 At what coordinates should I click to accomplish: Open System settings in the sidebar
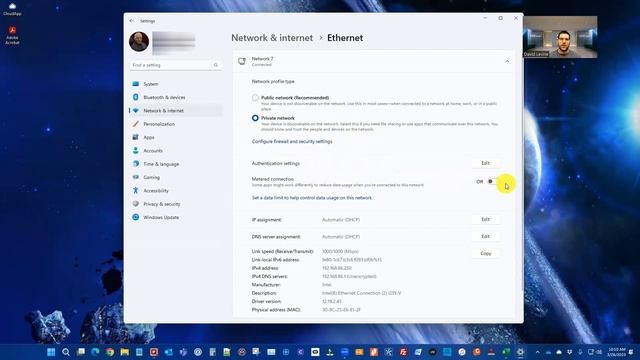click(x=176, y=84)
